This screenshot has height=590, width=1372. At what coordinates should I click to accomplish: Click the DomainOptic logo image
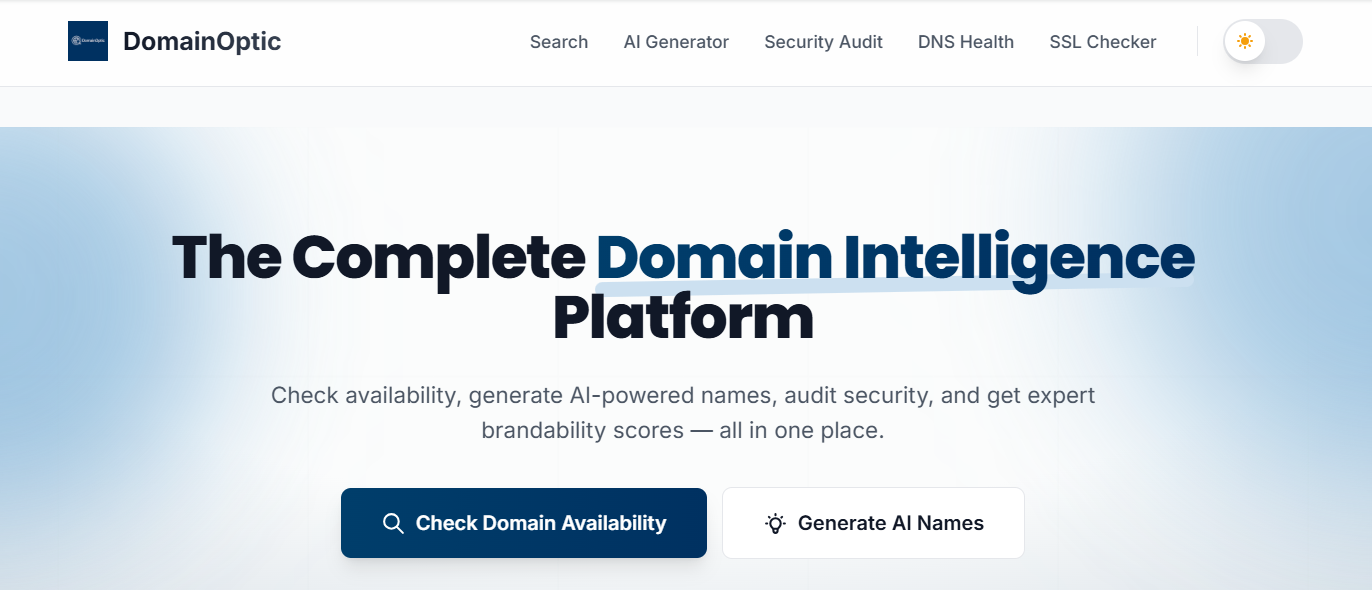pos(88,41)
